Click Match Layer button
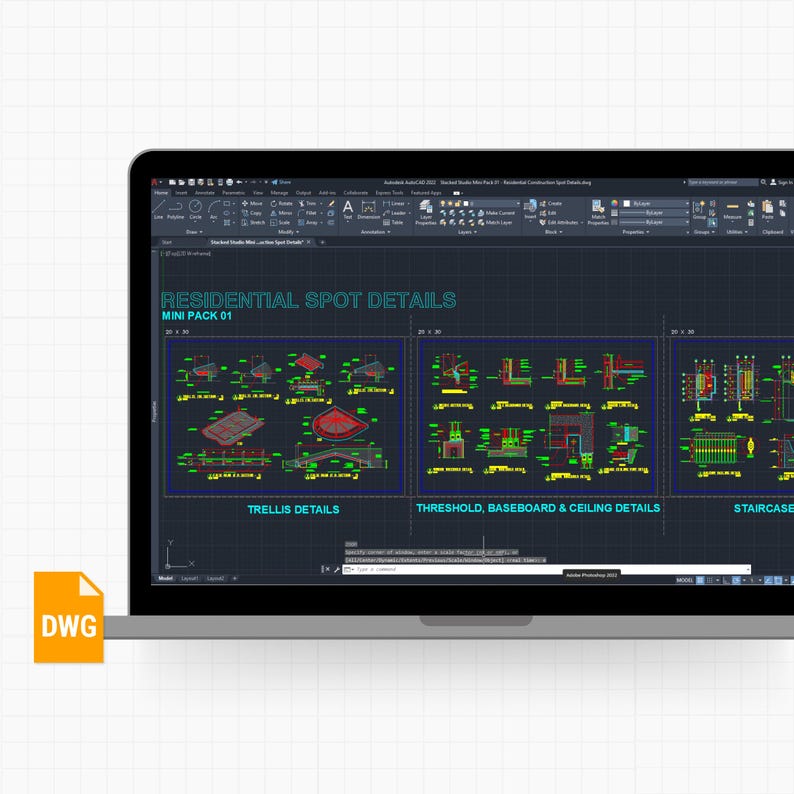This screenshot has height=794, width=794. 495,222
